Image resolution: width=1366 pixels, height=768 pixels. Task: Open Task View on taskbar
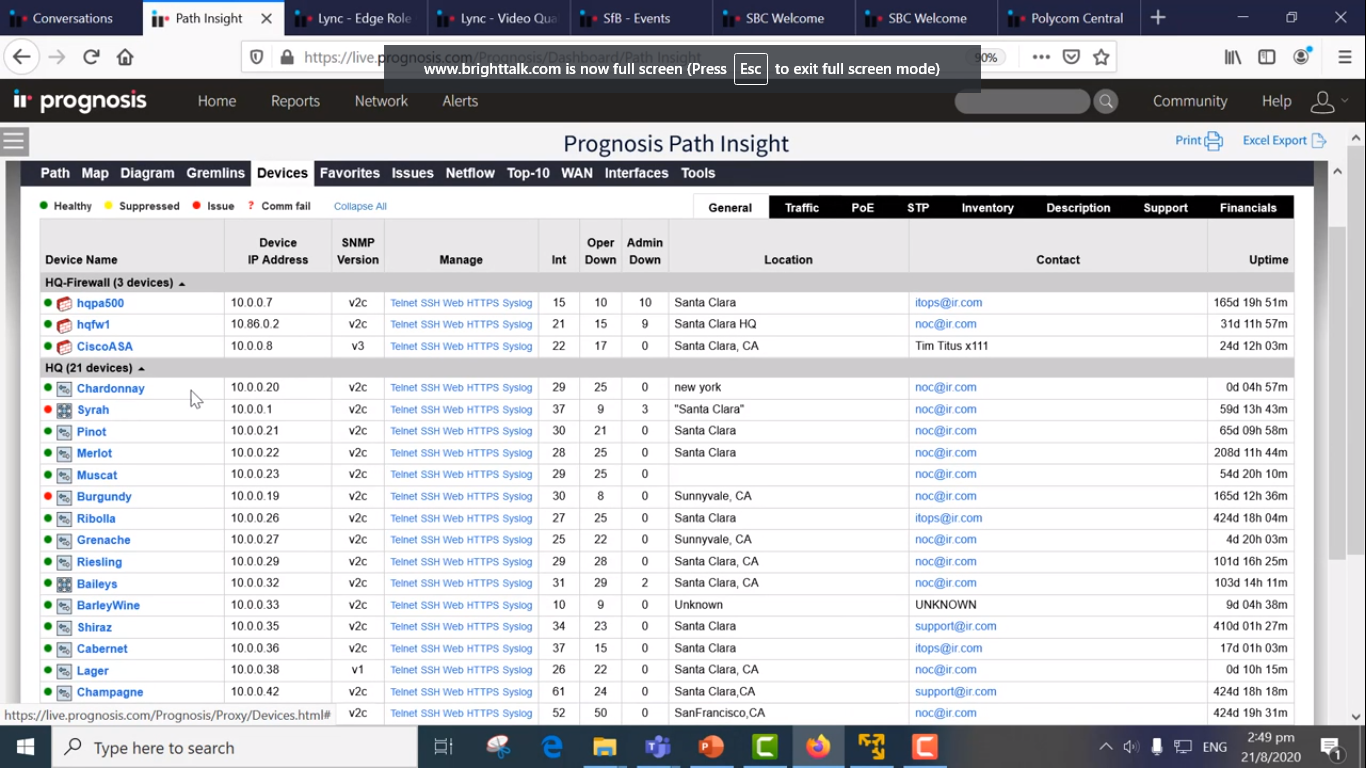443,747
